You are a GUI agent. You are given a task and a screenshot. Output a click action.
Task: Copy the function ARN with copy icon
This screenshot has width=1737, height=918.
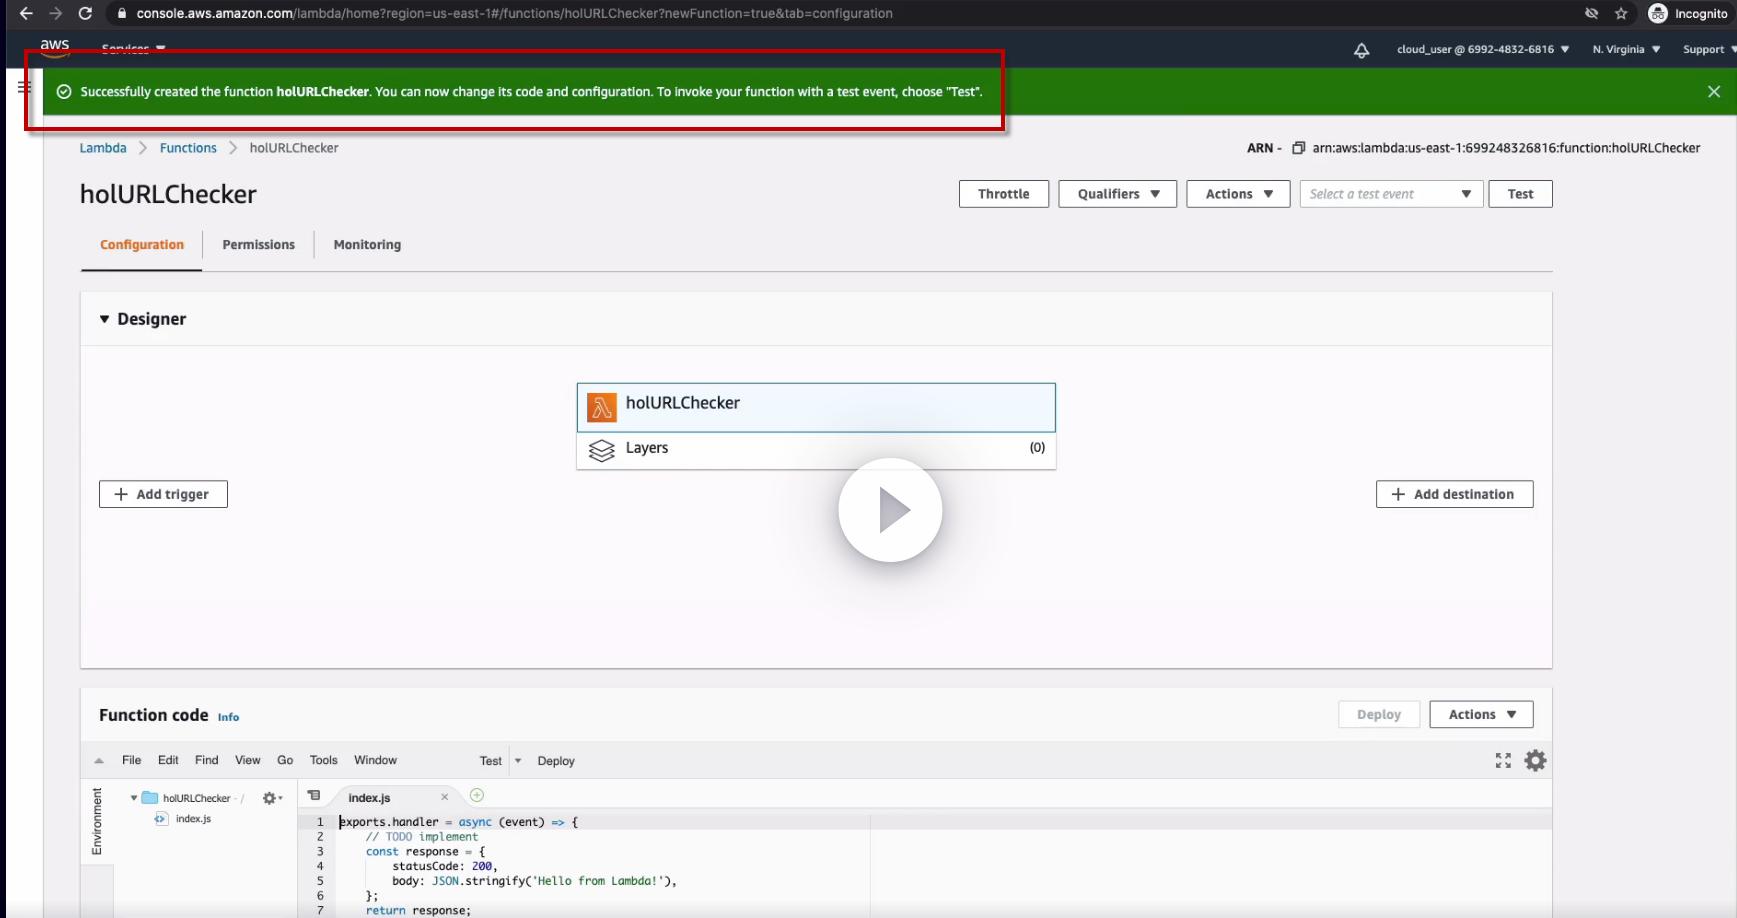click(x=1298, y=148)
